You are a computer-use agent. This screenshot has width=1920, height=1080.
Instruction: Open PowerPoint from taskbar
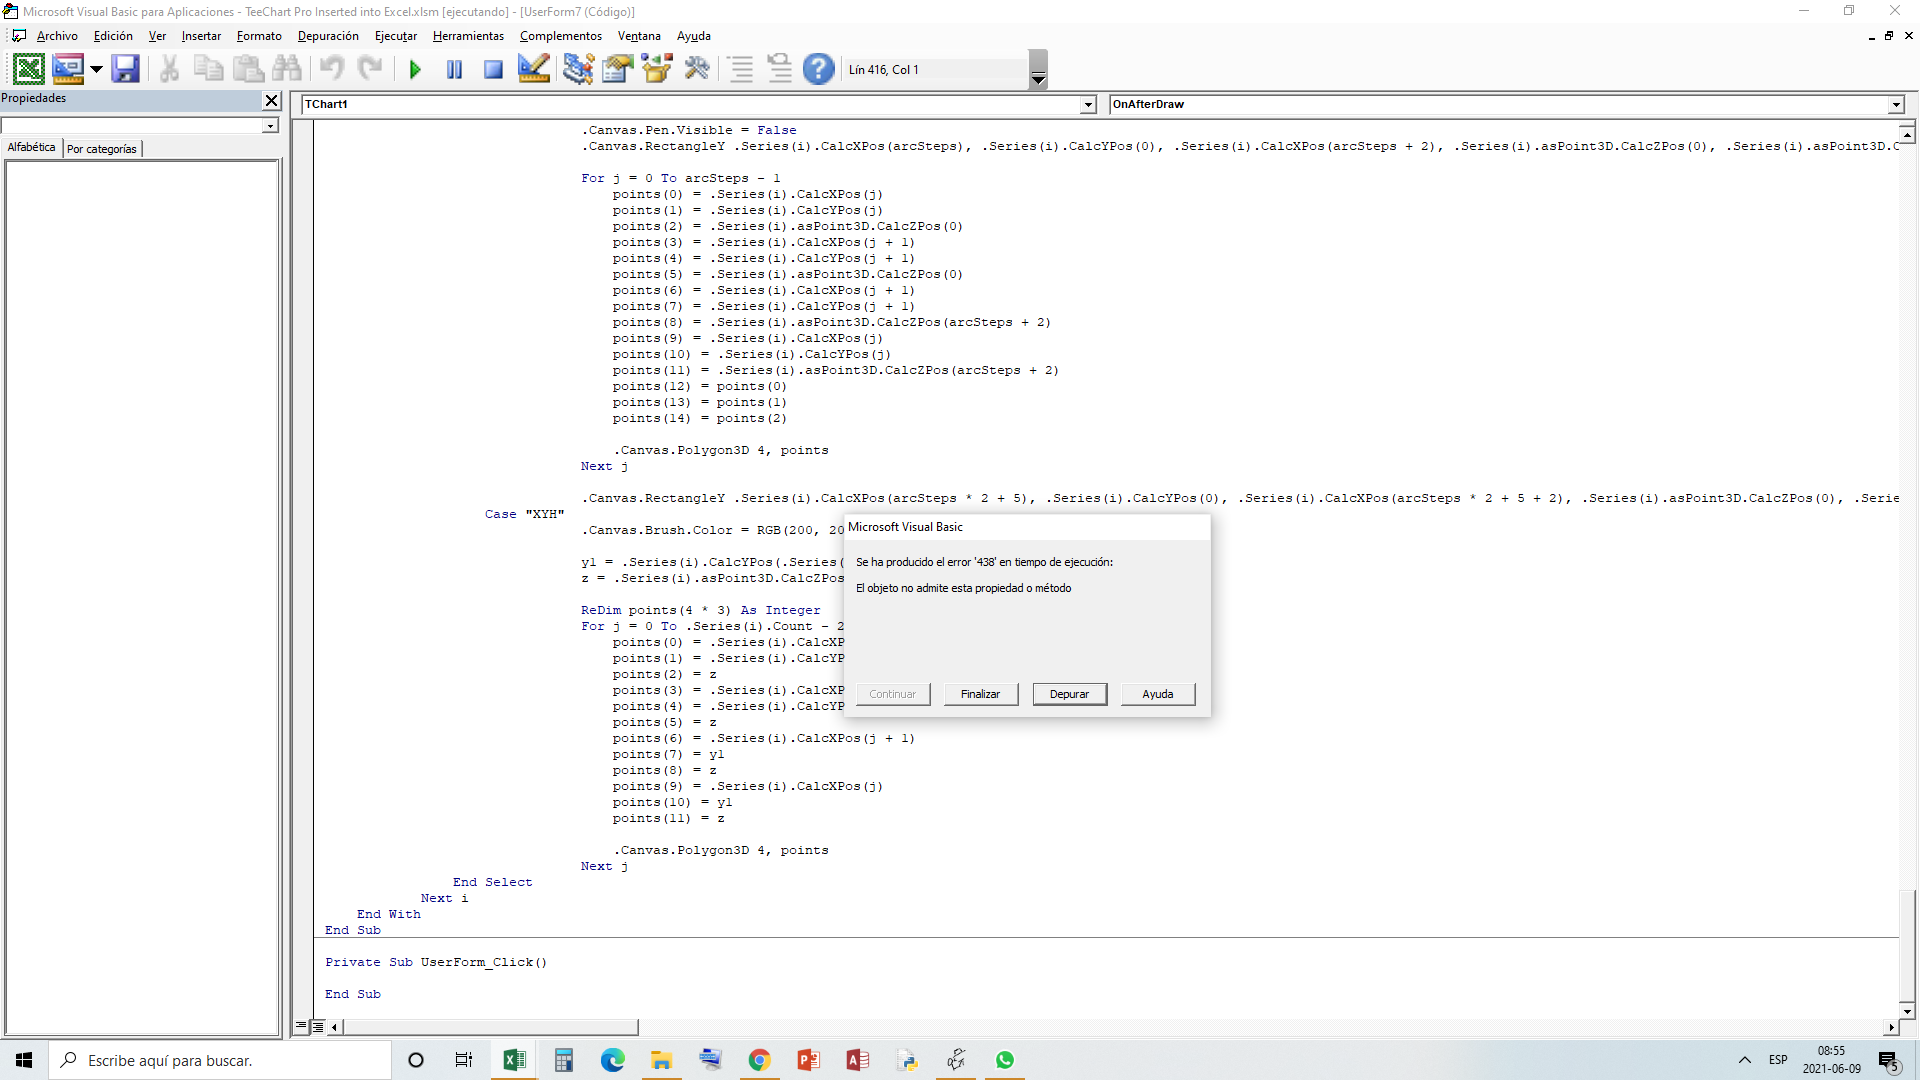pos(808,1060)
